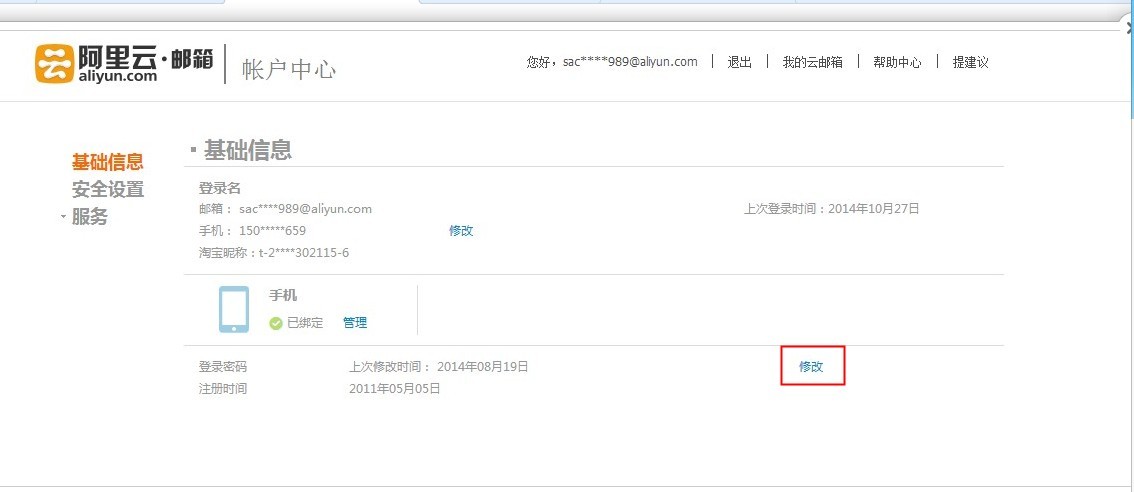The width and height of the screenshot is (1134, 492).
Task: Open the 服务 sidebar item
Action: click(90, 216)
